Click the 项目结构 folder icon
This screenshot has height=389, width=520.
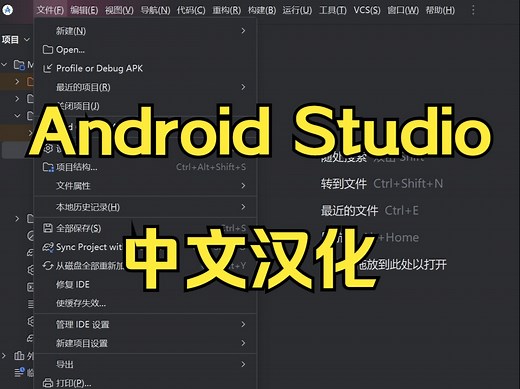(x=48, y=167)
